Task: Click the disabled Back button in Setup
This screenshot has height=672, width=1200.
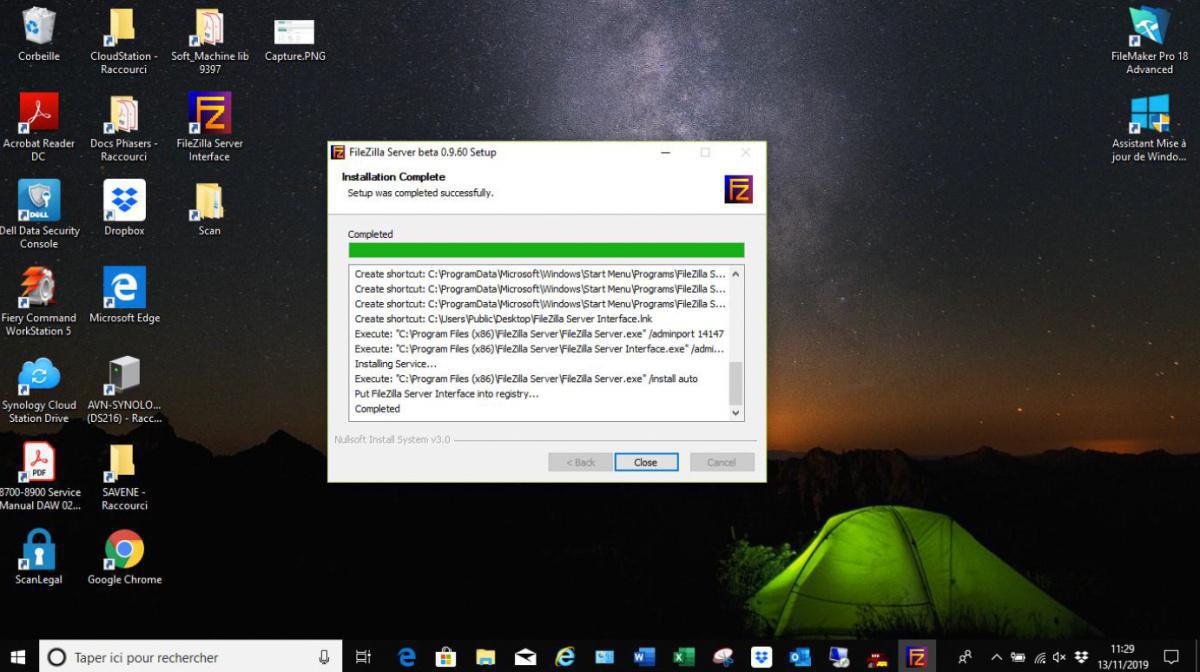Action: pos(580,462)
